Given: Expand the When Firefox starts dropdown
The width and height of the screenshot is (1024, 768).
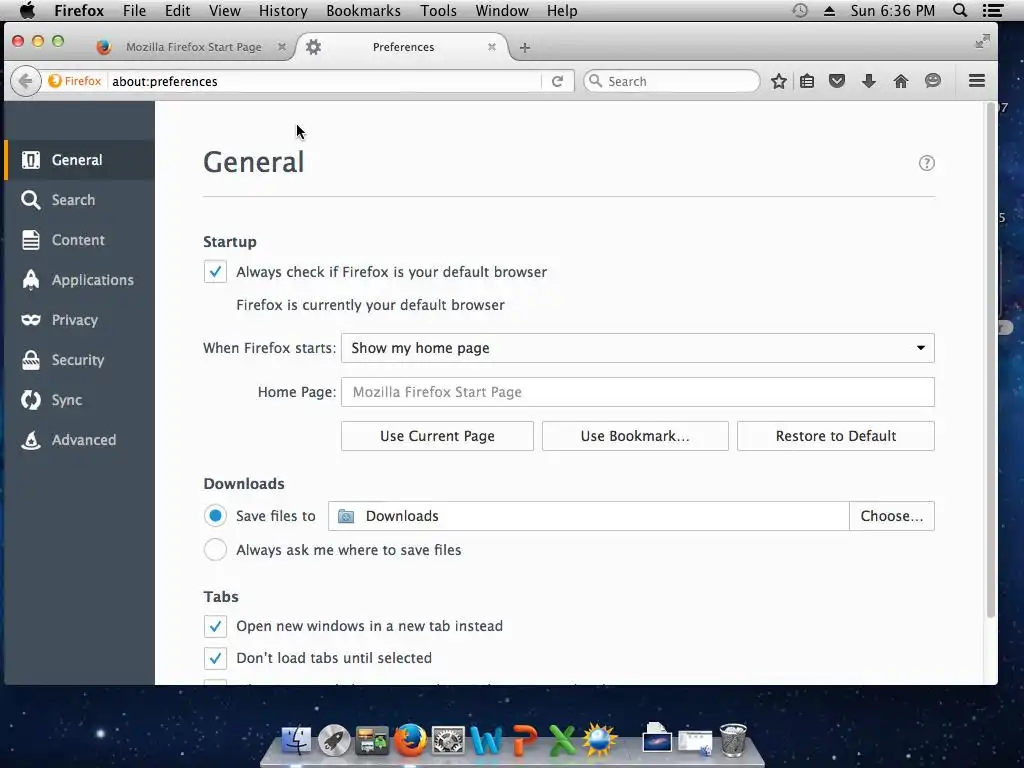Looking at the screenshot, I should tap(637, 348).
